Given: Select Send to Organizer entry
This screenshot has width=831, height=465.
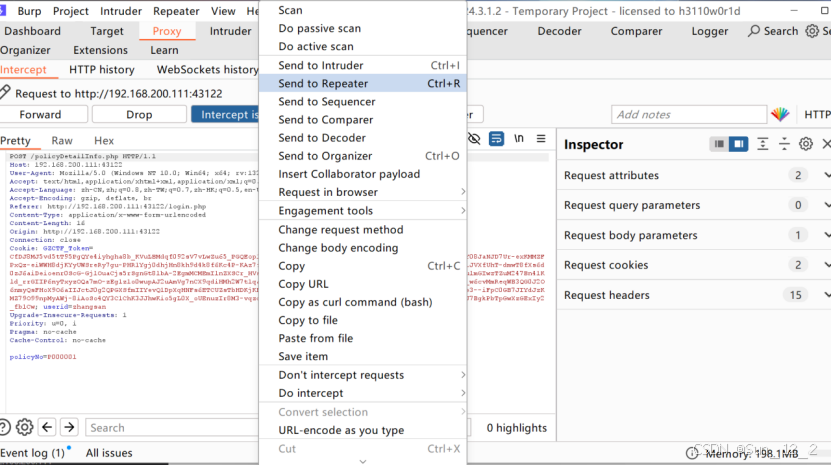Looking at the screenshot, I should tap(363, 156).
